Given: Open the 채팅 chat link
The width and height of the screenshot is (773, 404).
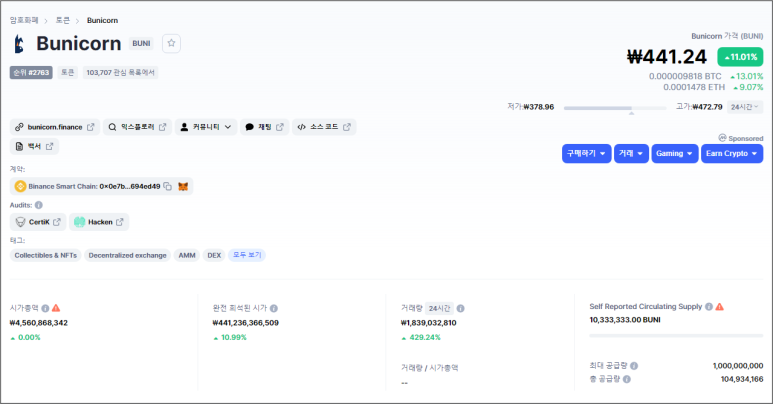Looking at the screenshot, I should 265,127.
